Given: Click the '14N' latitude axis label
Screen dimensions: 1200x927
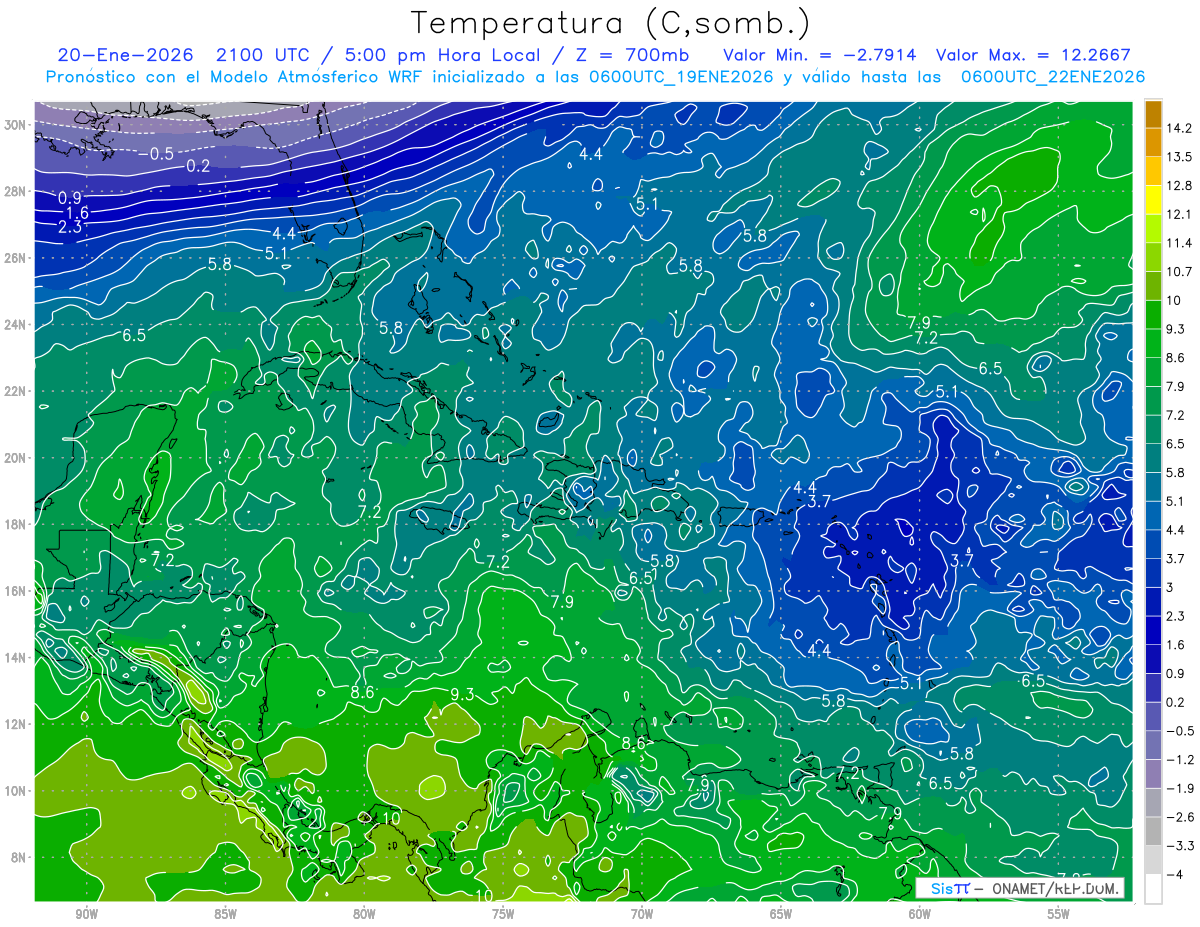Looking at the screenshot, I should pyautogui.click(x=17, y=658).
